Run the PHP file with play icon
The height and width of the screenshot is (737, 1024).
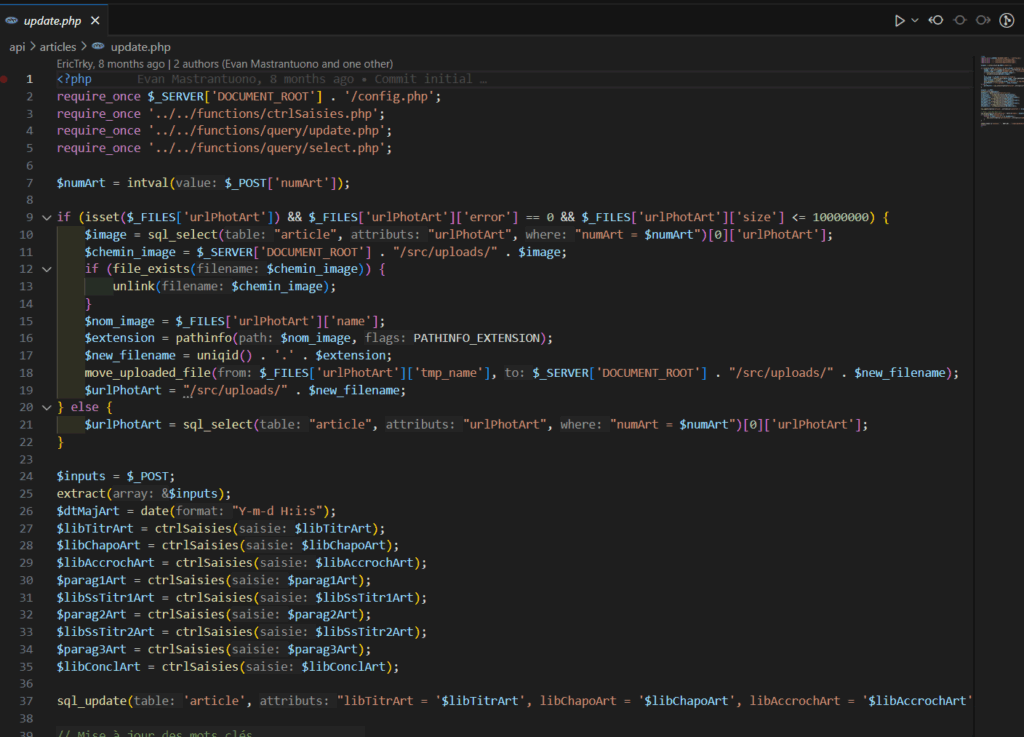[899, 20]
